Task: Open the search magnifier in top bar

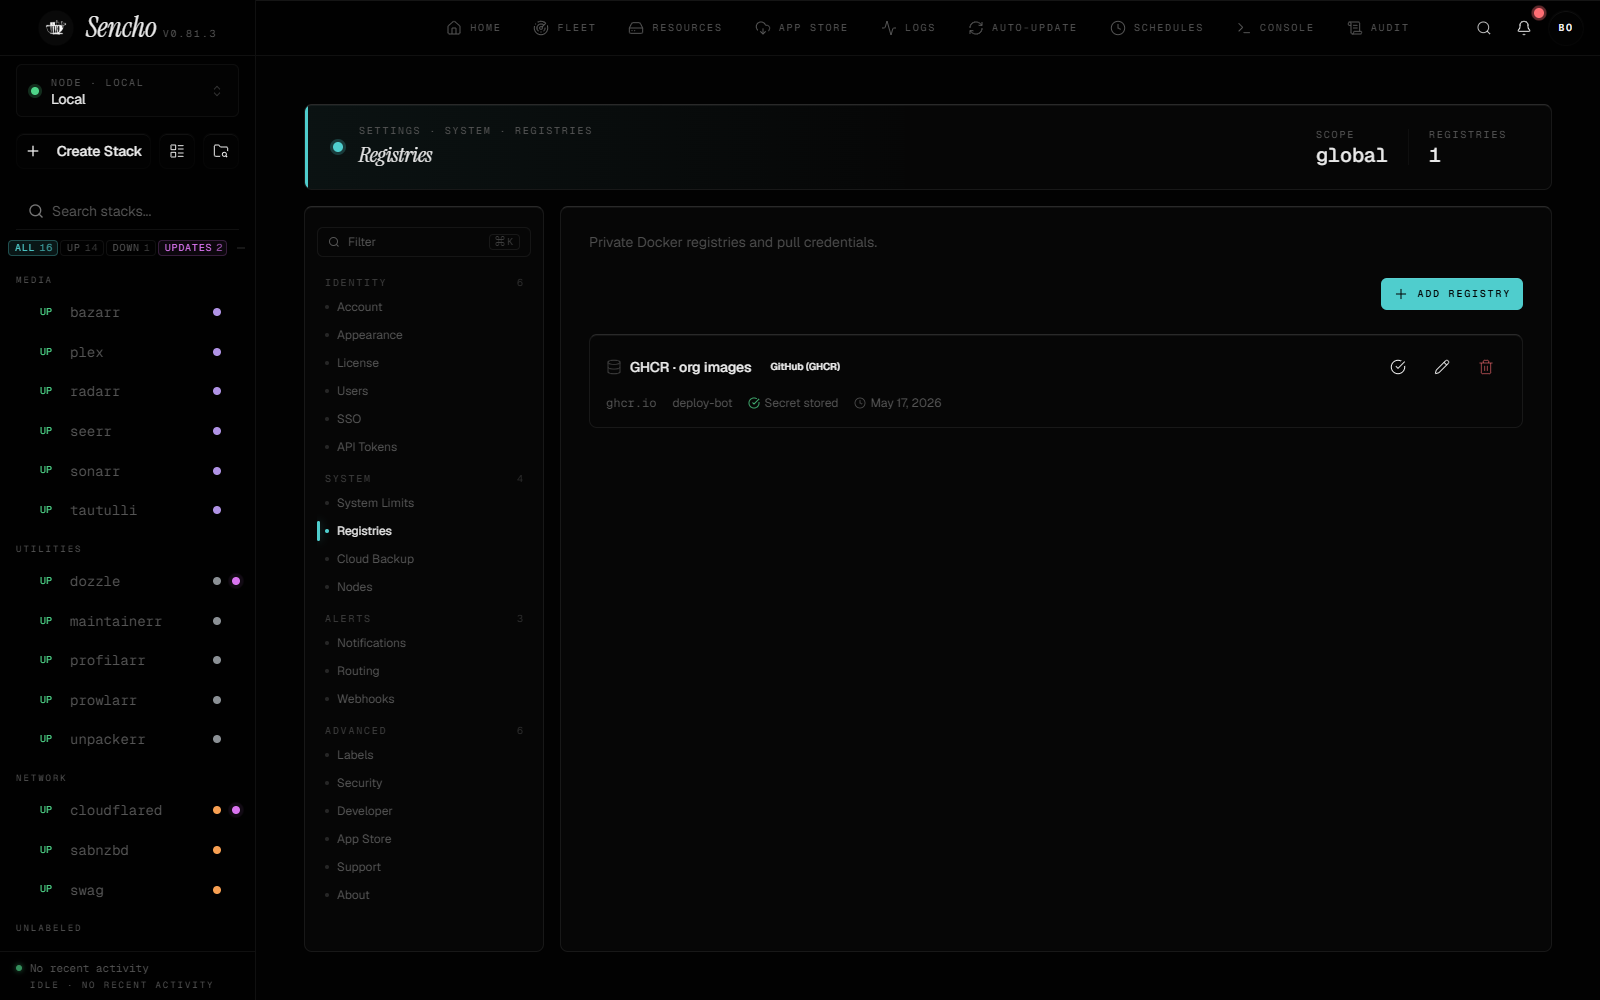Action: click(1484, 28)
